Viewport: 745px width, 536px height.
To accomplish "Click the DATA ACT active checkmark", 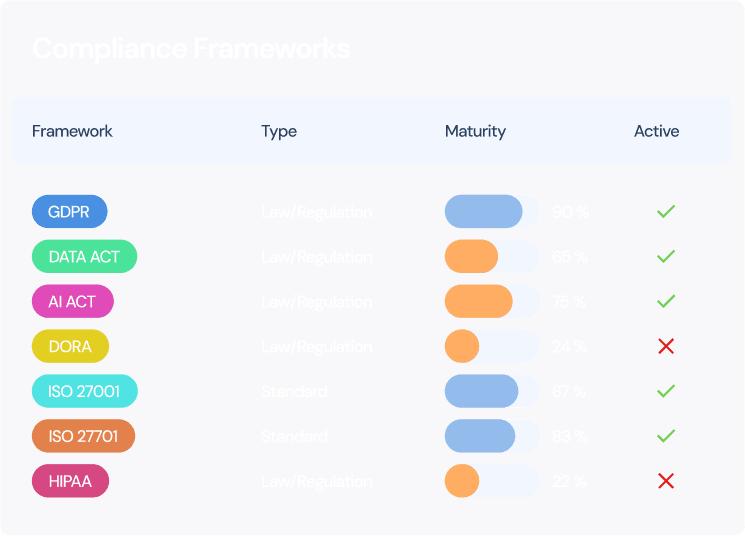I will [666, 257].
